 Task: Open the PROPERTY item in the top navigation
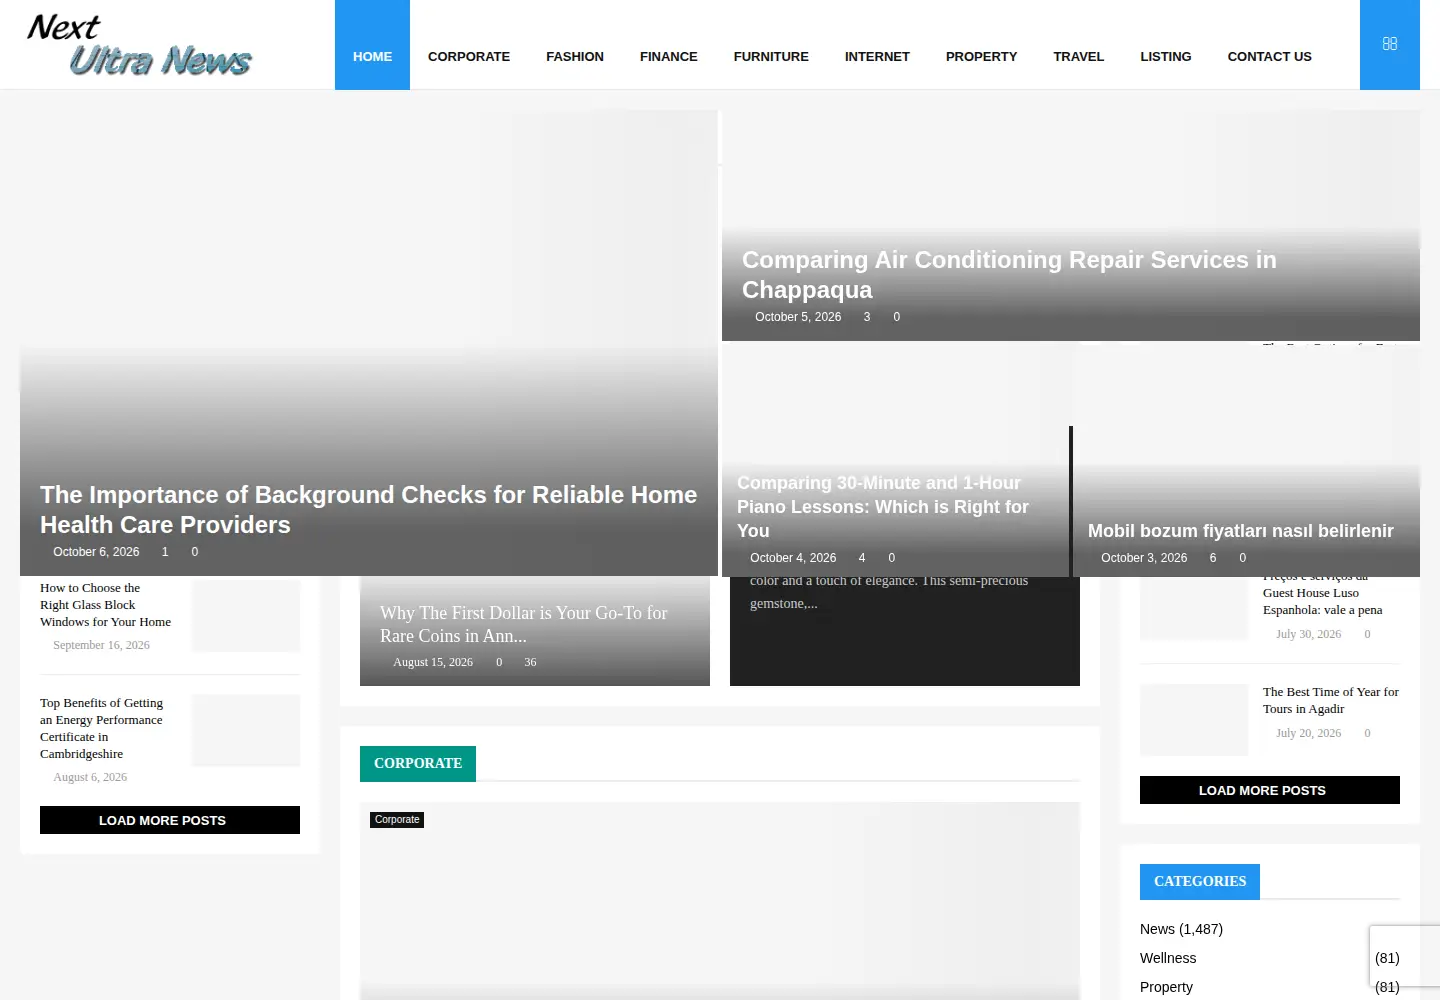(x=981, y=57)
